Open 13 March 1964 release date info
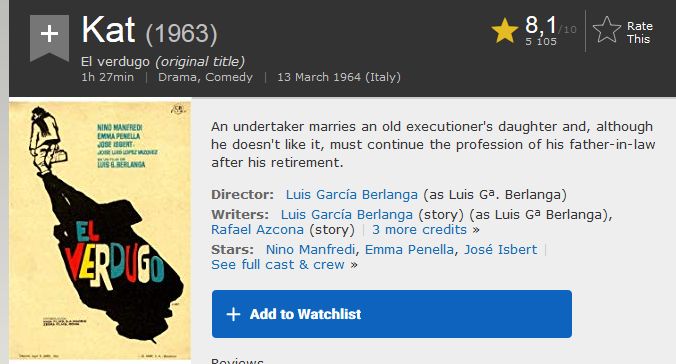Screen dimensions: 676x364 (x=339, y=77)
